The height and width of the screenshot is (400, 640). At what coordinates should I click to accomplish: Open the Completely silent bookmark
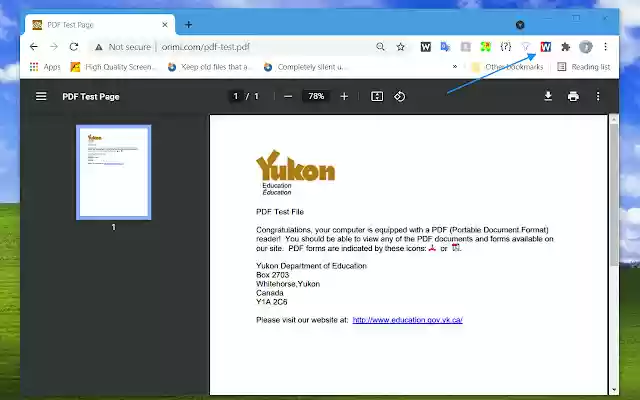click(305, 67)
